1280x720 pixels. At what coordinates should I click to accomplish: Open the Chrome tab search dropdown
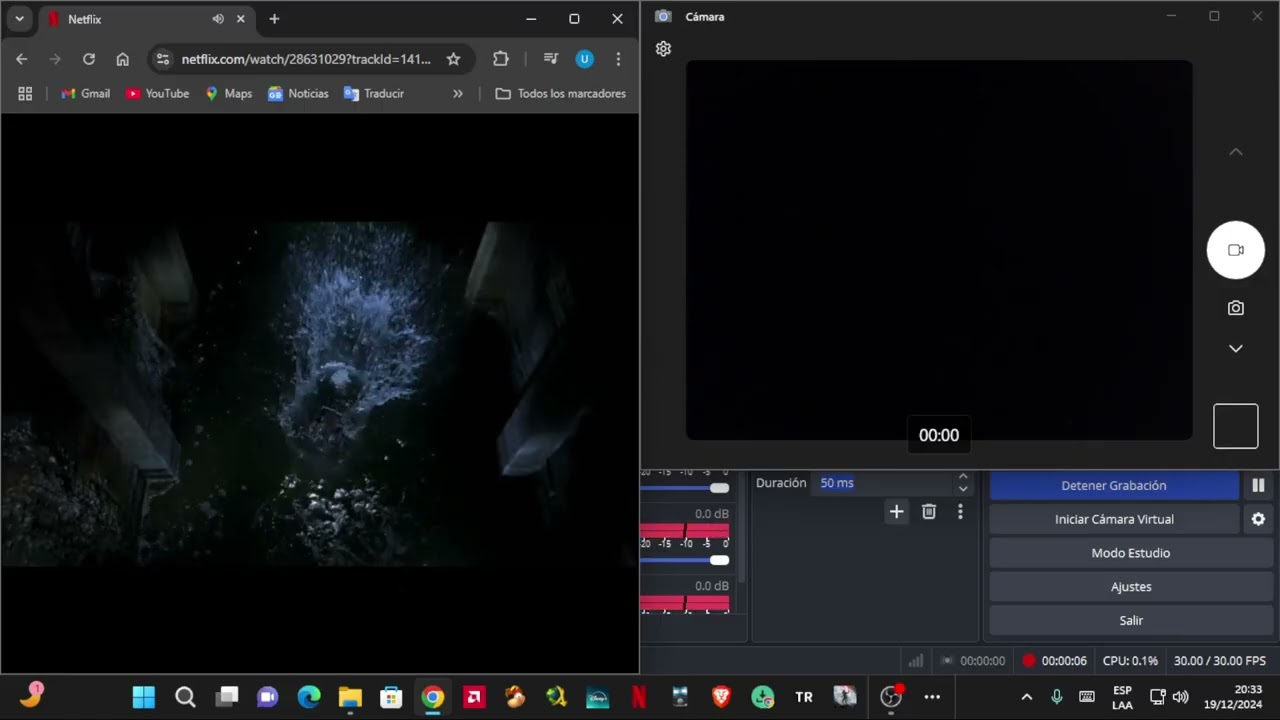coord(19,19)
